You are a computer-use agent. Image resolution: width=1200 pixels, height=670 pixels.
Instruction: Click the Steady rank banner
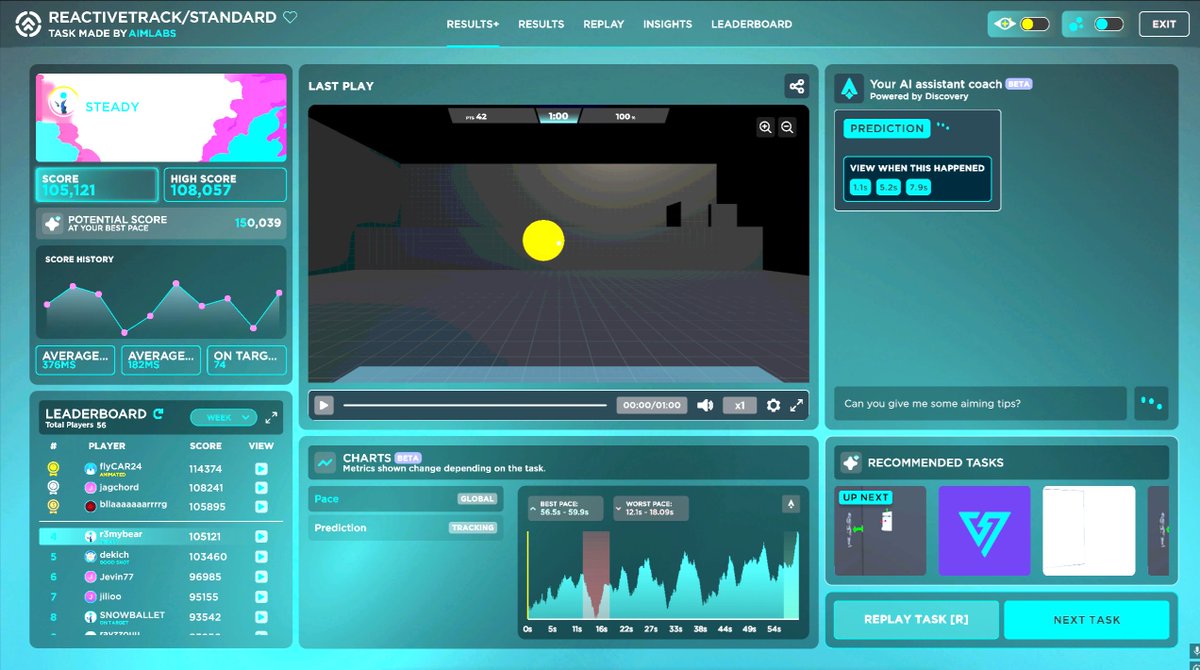(161, 118)
